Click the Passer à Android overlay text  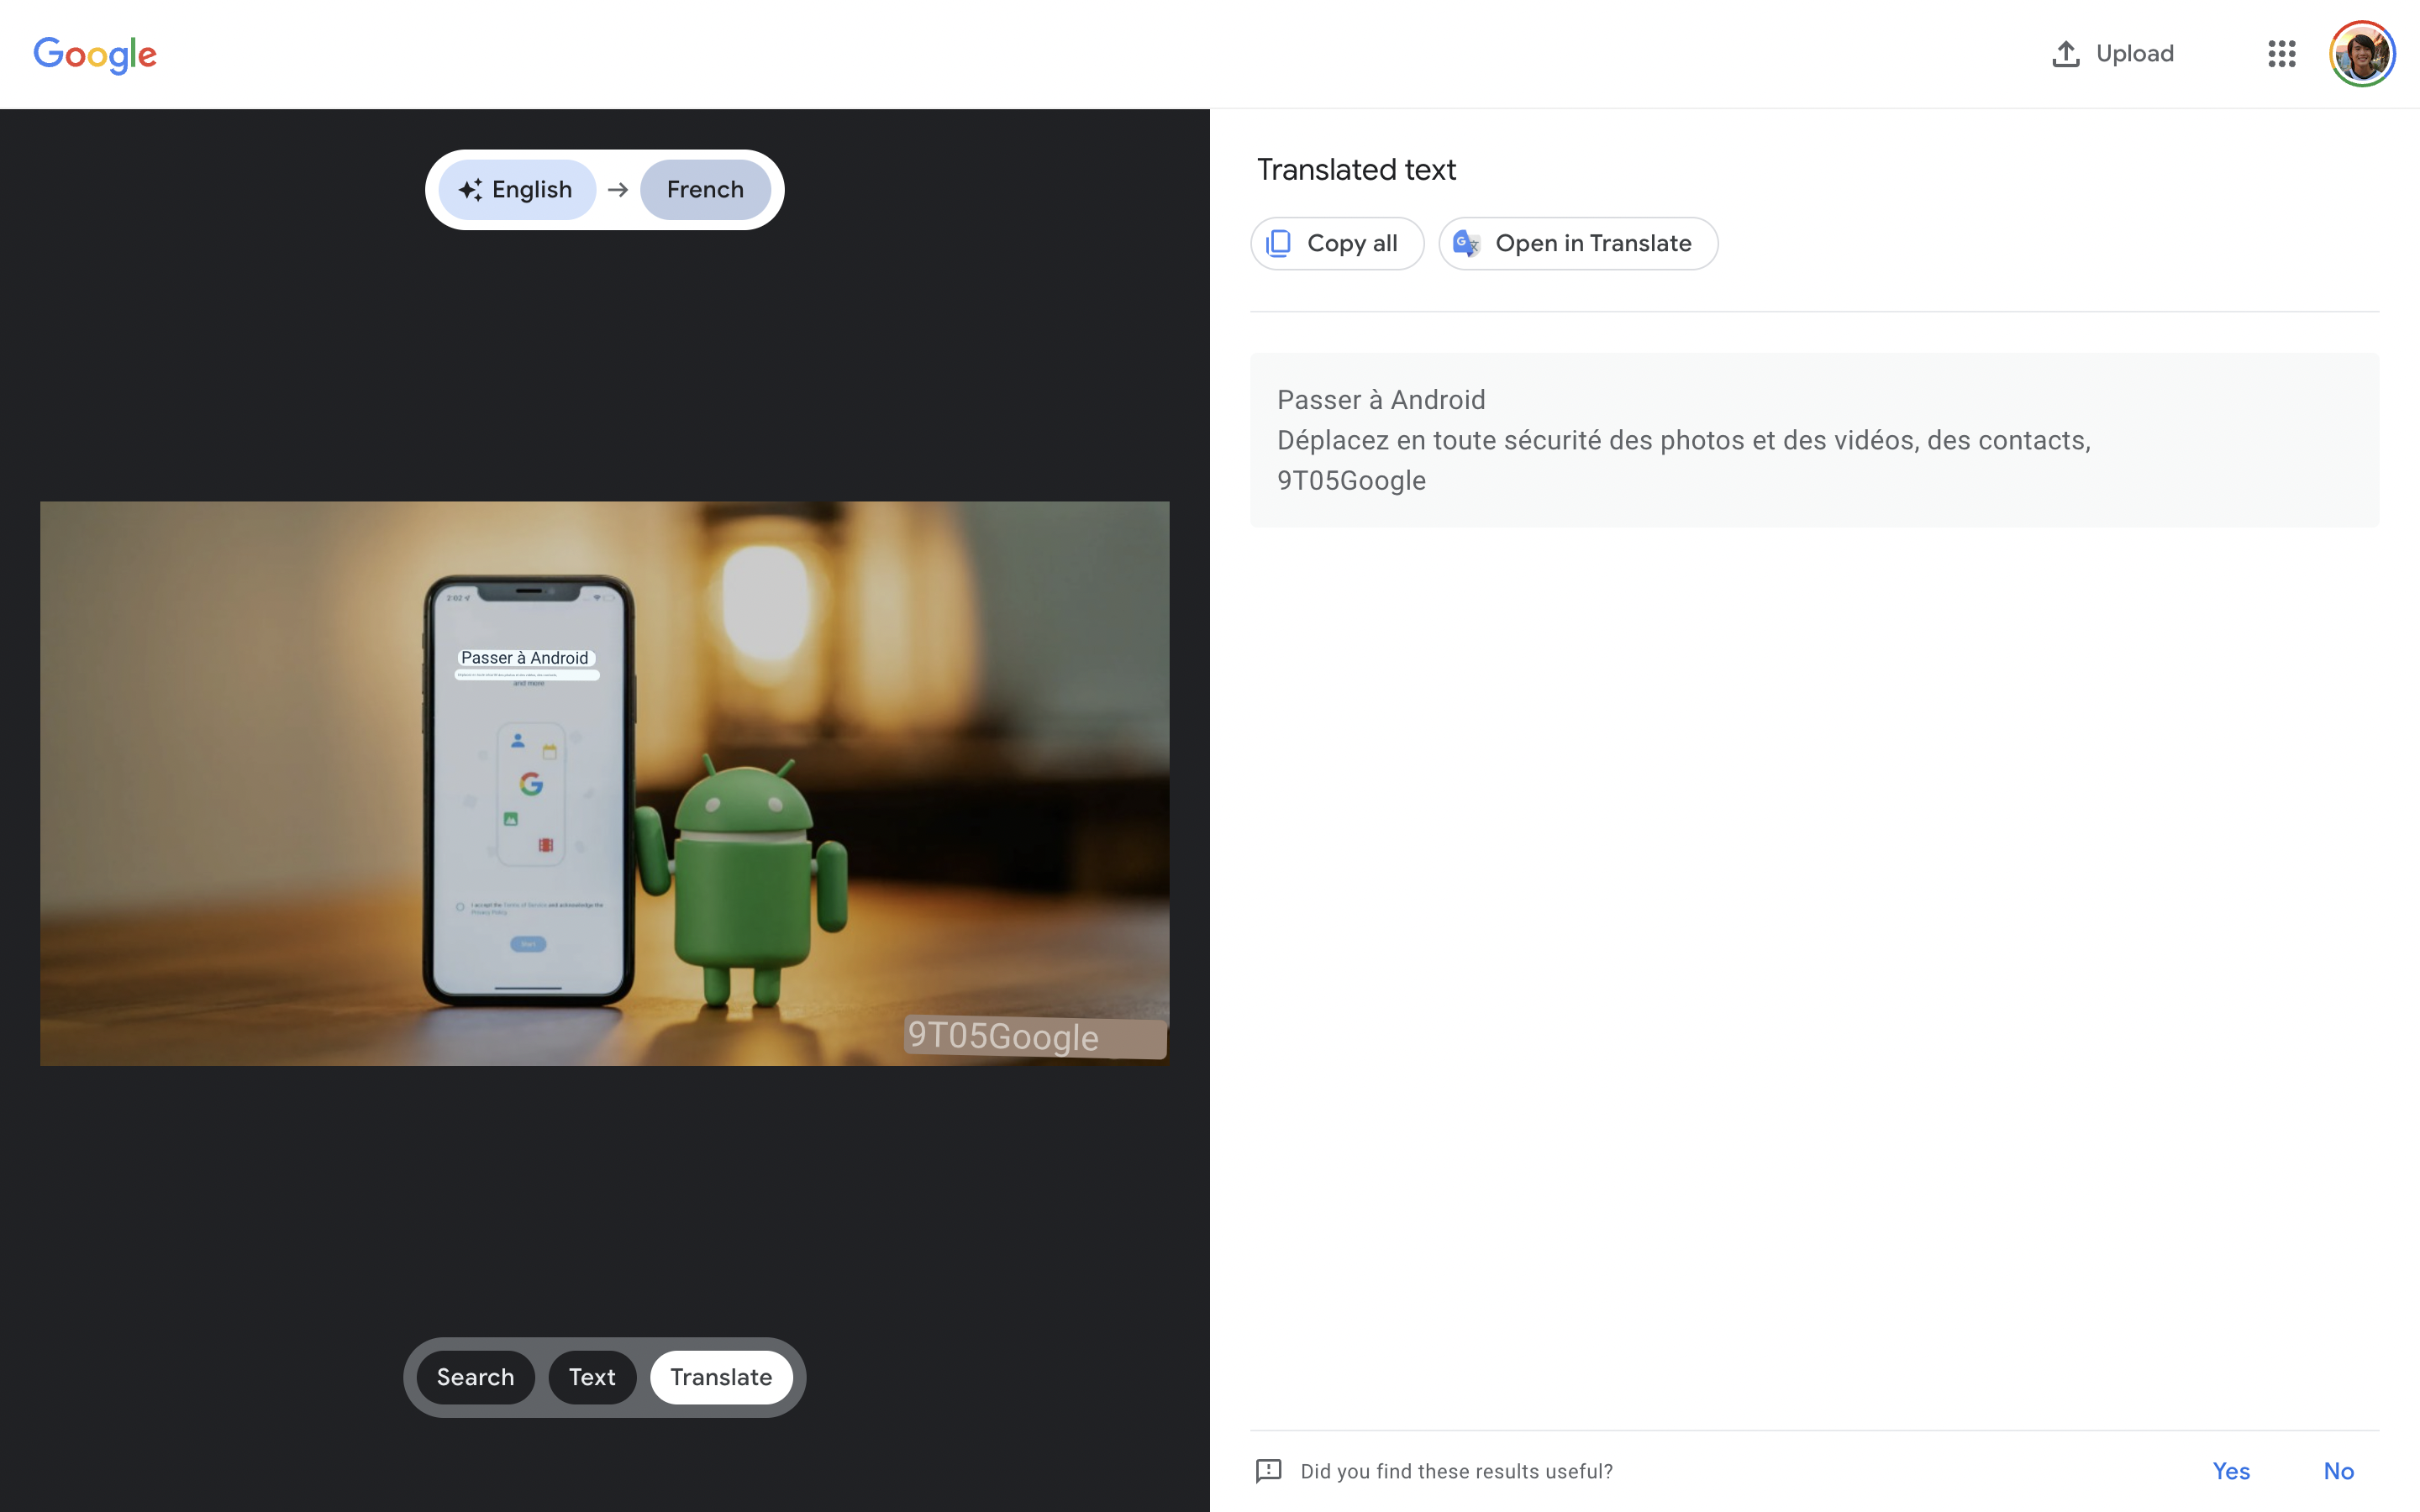tap(525, 658)
